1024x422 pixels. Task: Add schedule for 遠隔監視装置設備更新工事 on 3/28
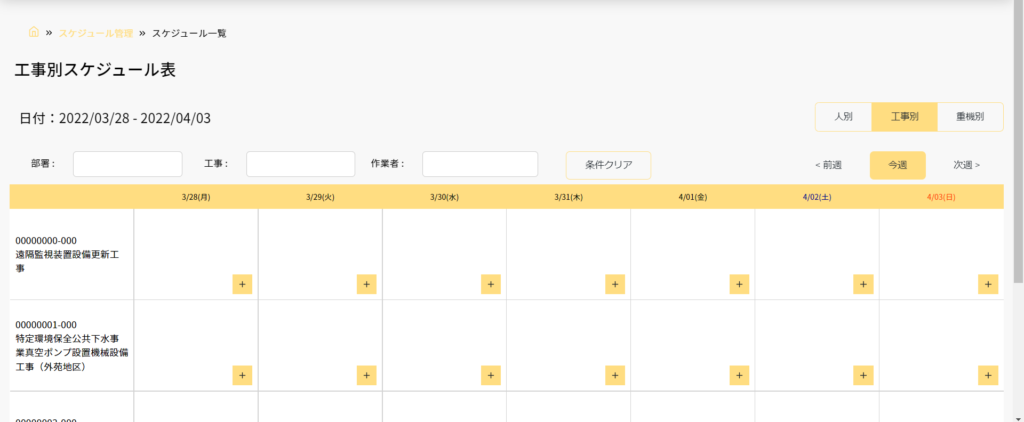coord(242,284)
